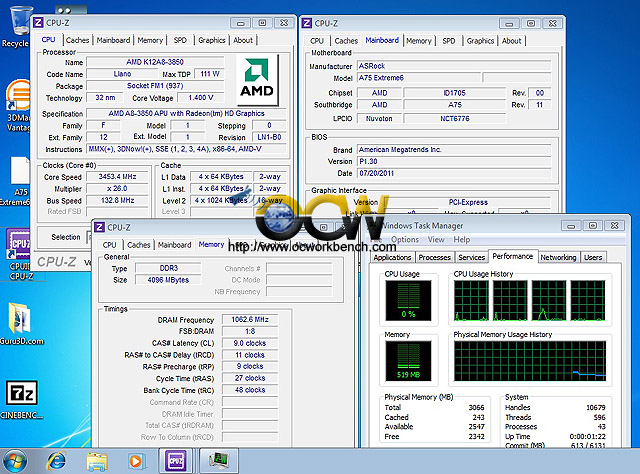Click the Memory 519 MB gauge
Viewport: 640px width, 474px height.
tap(408, 361)
